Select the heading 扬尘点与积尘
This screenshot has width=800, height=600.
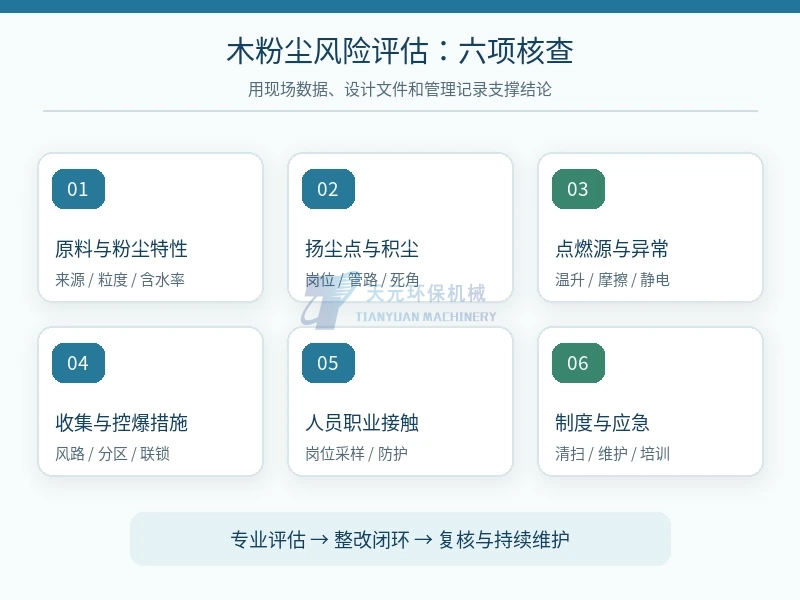click(x=362, y=249)
